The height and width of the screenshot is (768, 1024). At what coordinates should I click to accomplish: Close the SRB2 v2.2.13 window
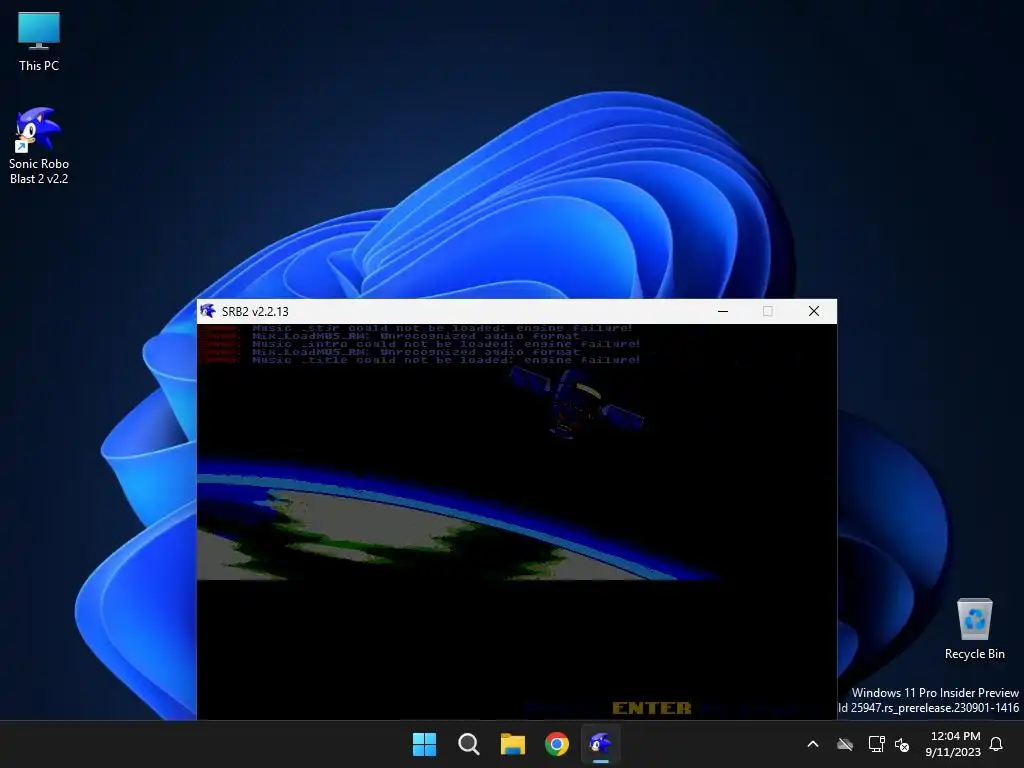pos(814,312)
